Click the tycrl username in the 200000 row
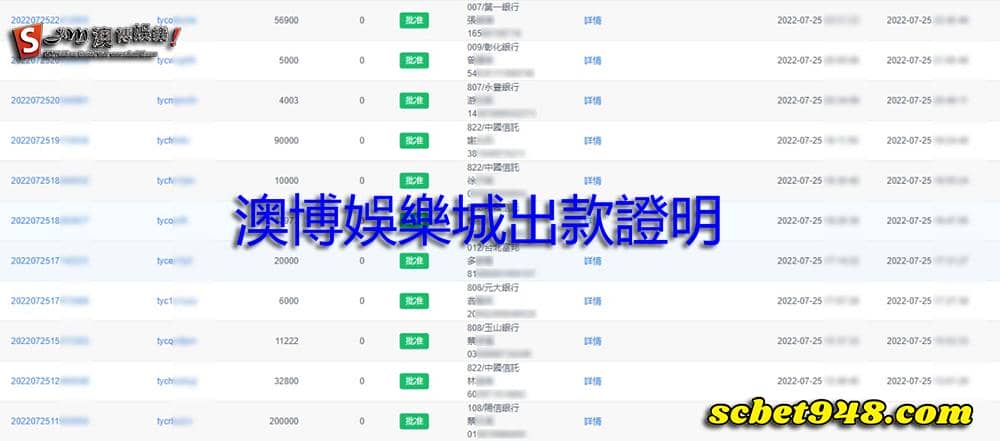Viewport: 1000px width, 441px height. pyautogui.click(x=175, y=421)
